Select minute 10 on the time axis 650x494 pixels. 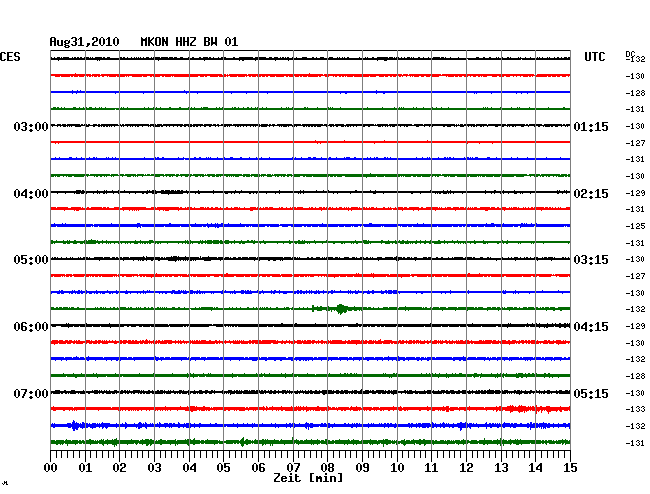click(397, 467)
